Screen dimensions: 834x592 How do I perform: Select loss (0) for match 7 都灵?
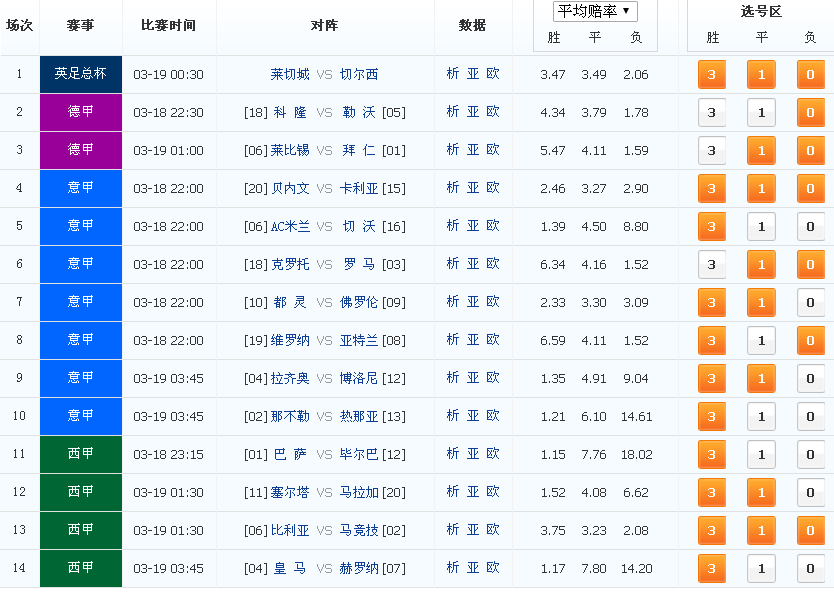point(811,303)
